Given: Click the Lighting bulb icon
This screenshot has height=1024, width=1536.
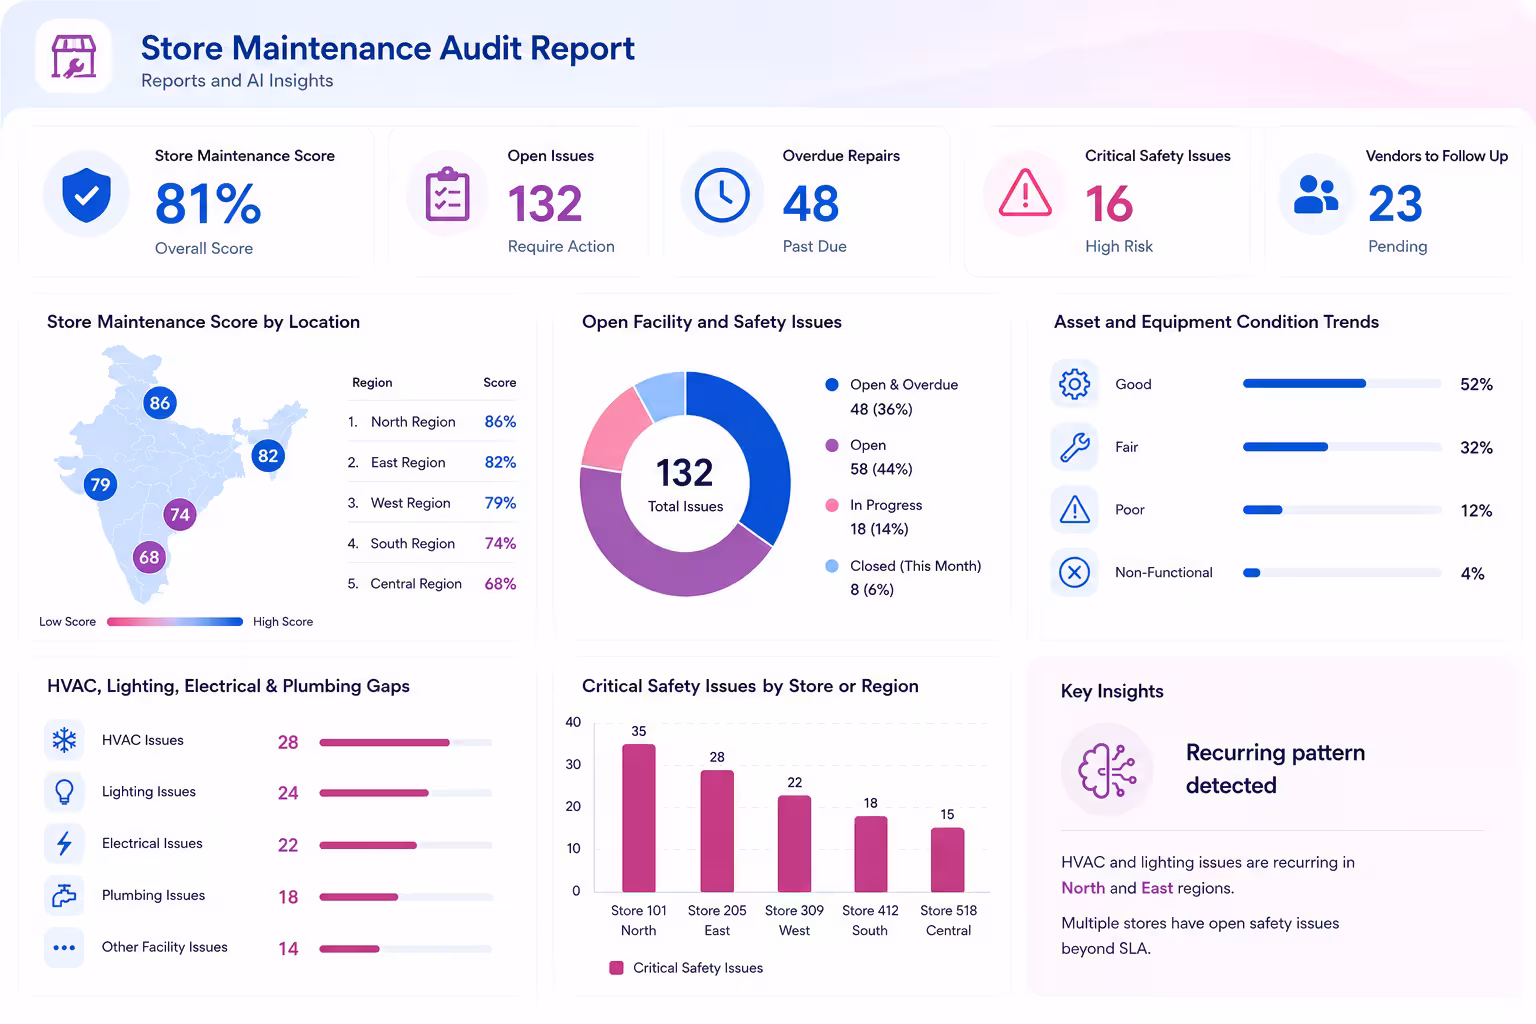Looking at the screenshot, I should [x=64, y=792].
